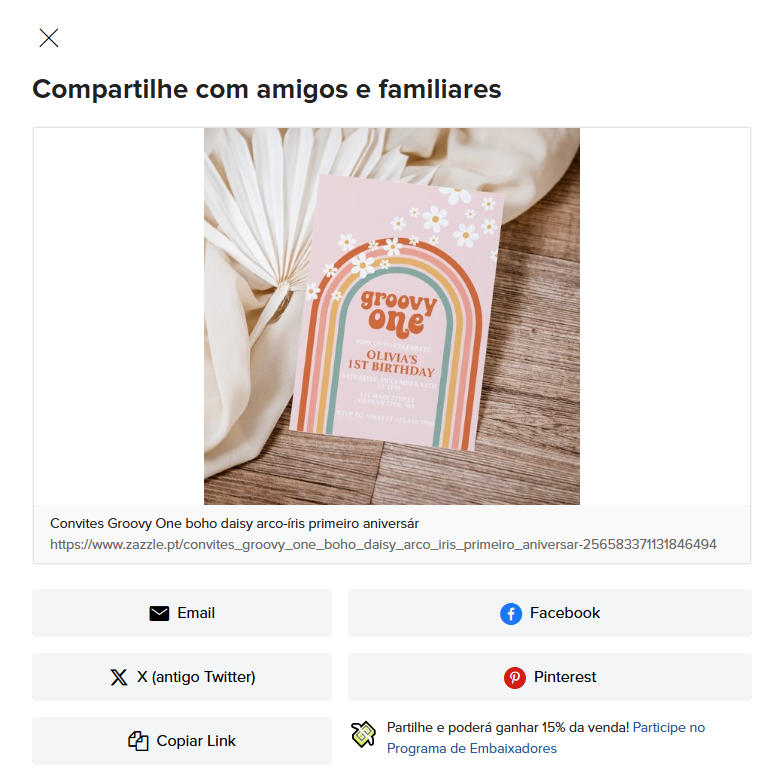Share via the X (antigo Twitter) label

pos(196,677)
